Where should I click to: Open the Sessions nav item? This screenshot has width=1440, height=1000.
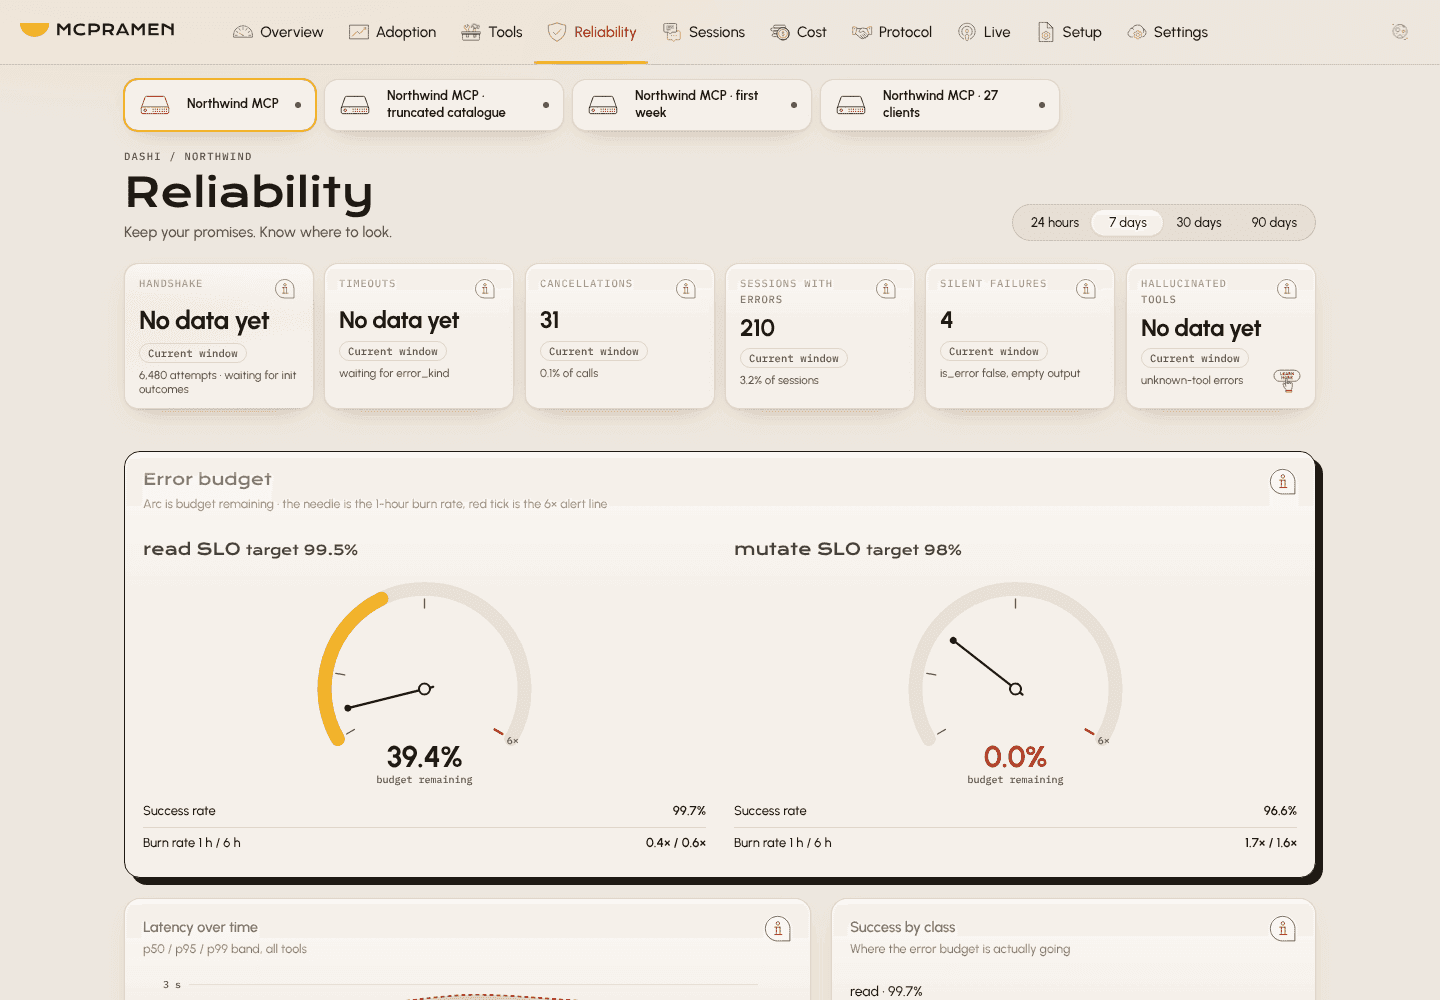tap(704, 32)
